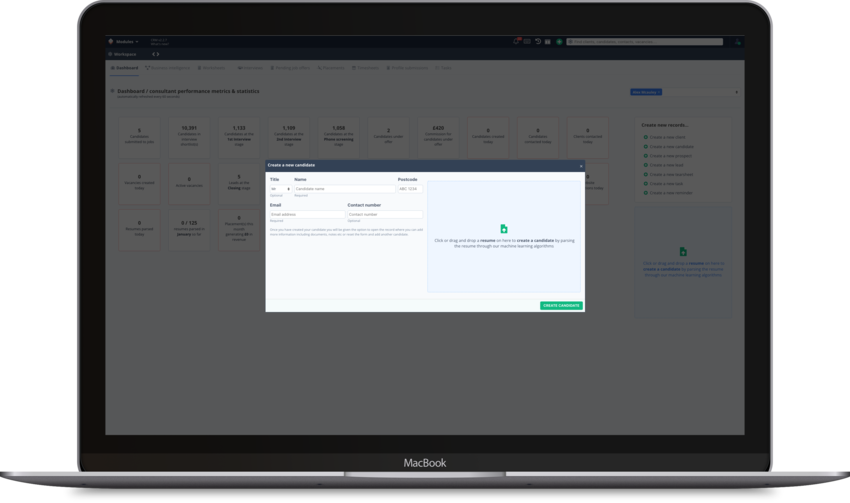This screenshot has width=850, height=503.
Task: Click the history clock icon in top bar
Action: pos(538,42)
